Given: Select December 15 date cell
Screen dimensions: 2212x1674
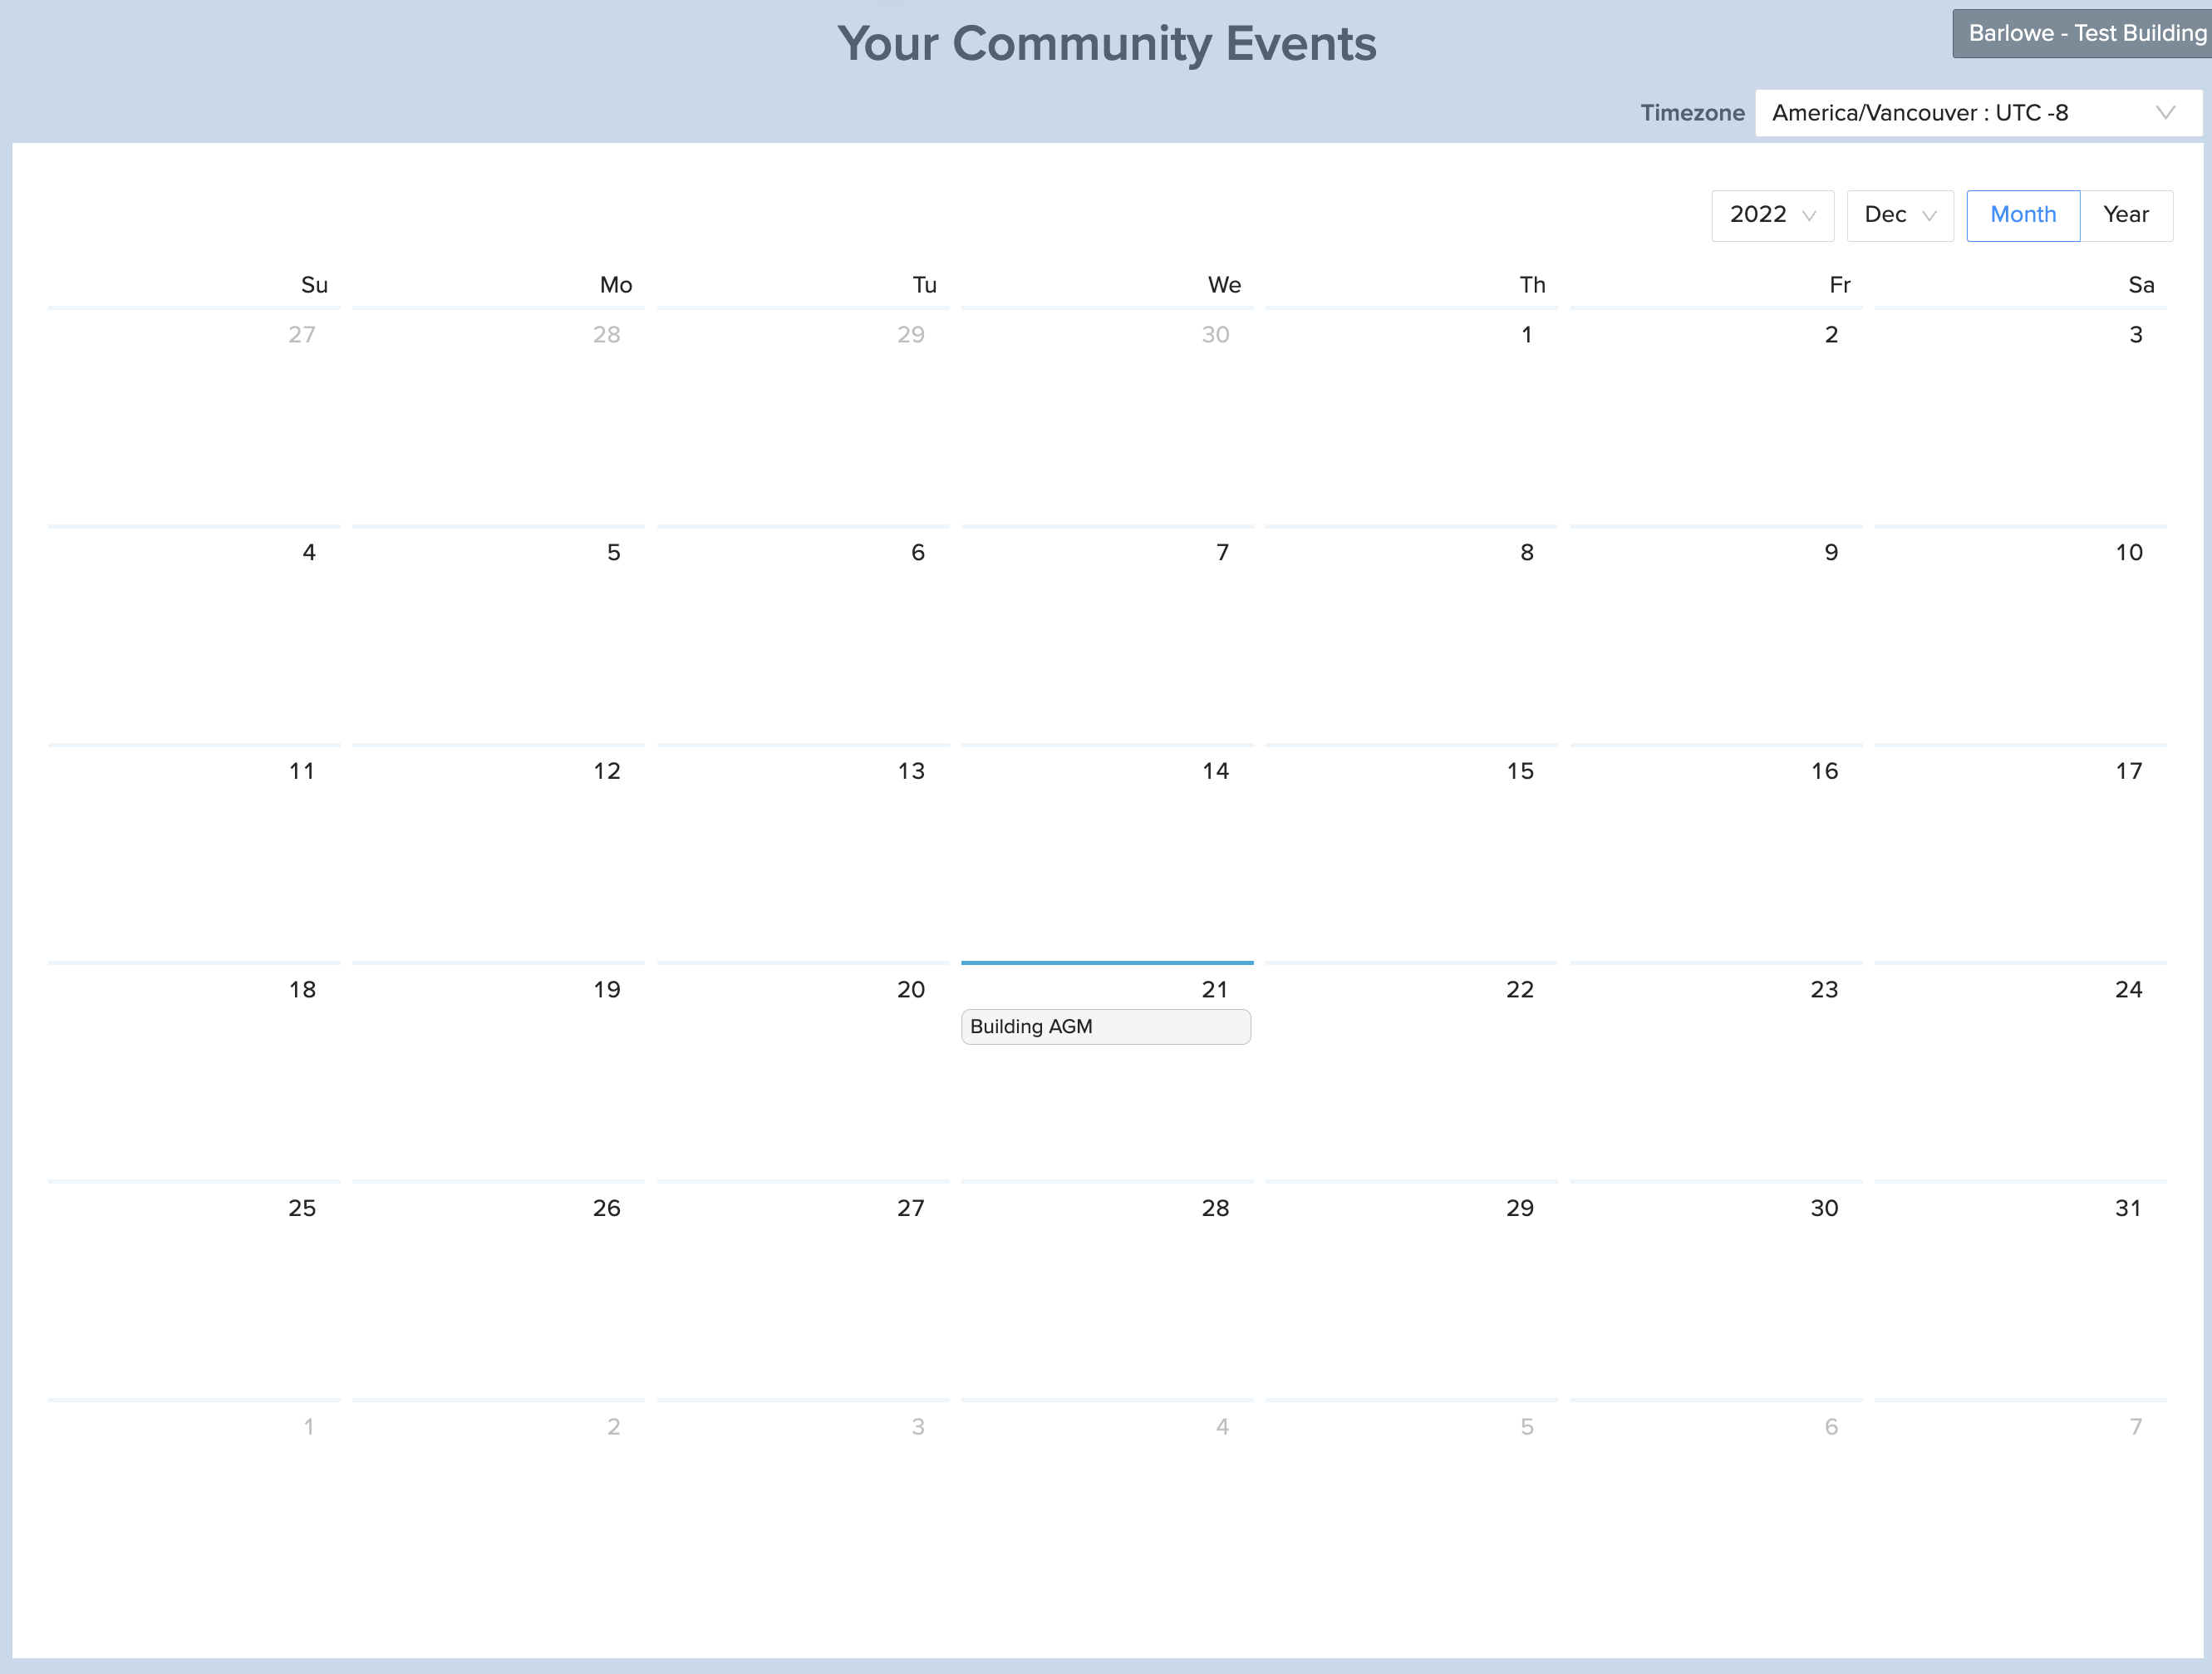Looking at the screenshot, I should (1411, 852).
